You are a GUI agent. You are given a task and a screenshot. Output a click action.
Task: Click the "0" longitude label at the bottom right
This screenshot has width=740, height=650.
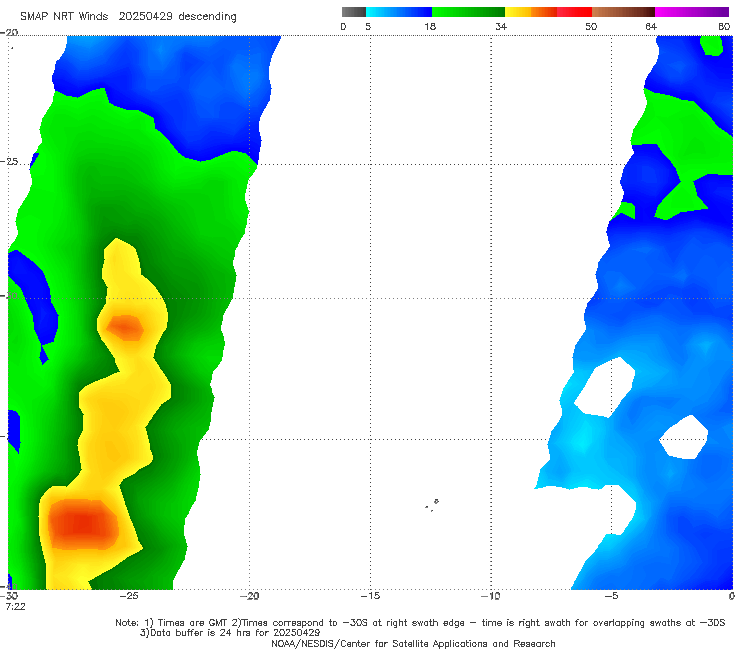[x=732, y=596]
